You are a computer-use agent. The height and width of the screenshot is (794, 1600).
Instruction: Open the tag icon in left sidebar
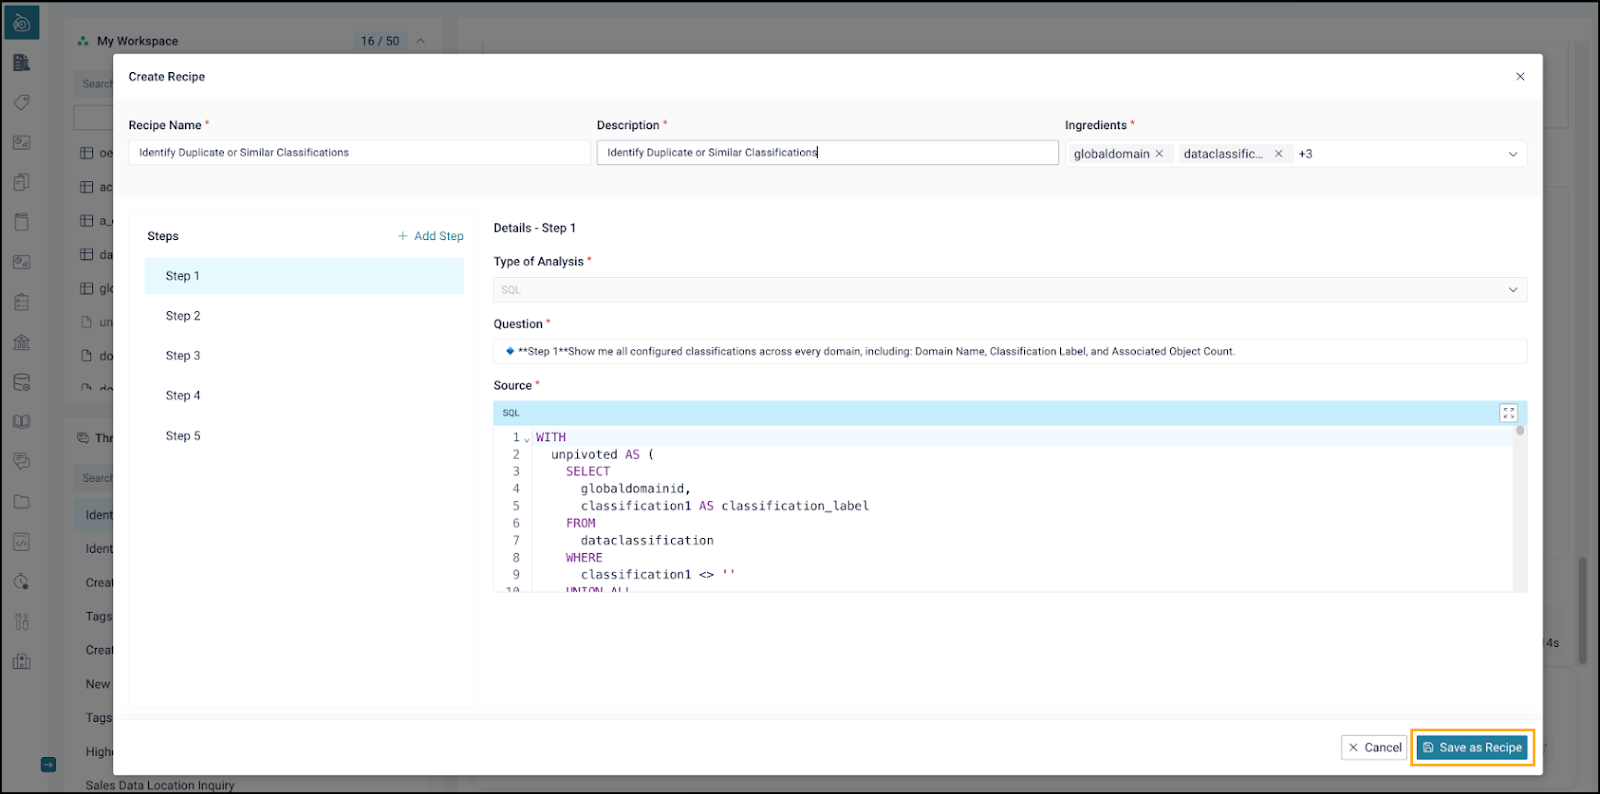pyautogui.click(x=21, y=102)
